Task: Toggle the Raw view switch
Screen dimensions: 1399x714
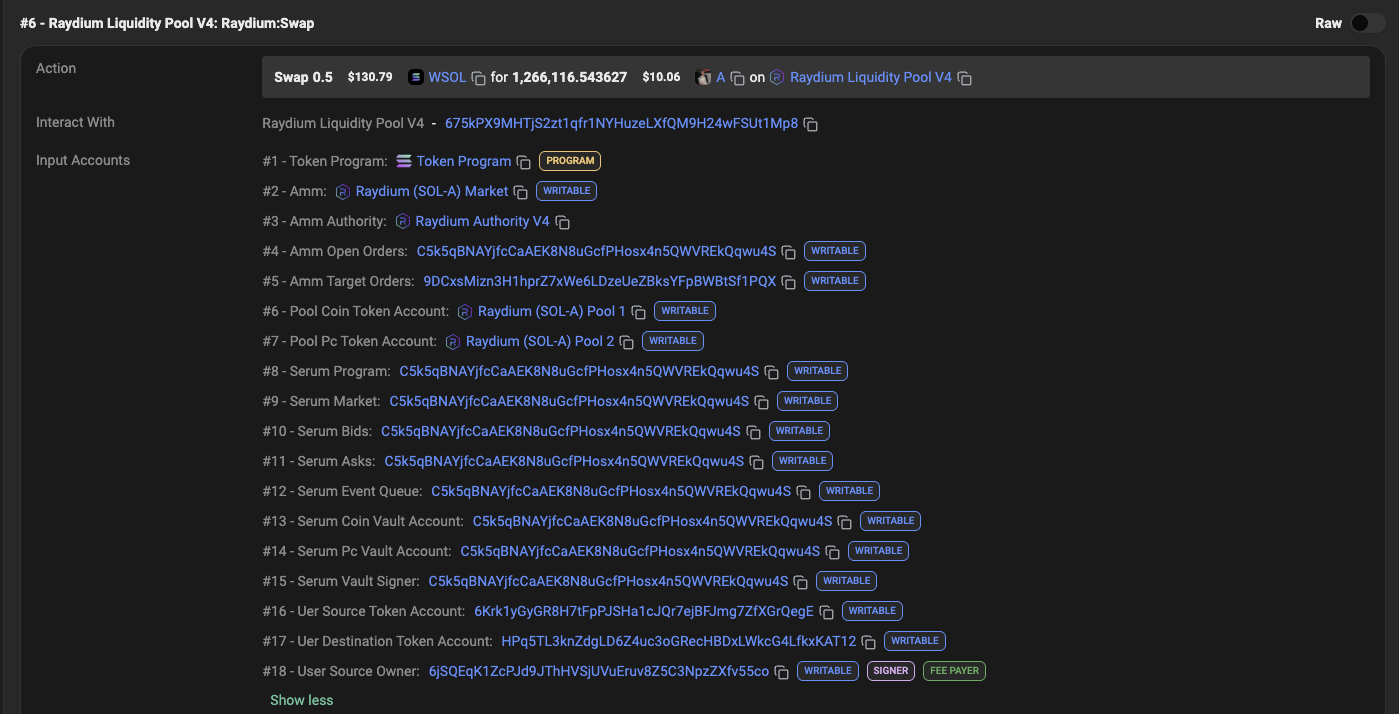Action: pyautogui.click(x=1366, y=23)
